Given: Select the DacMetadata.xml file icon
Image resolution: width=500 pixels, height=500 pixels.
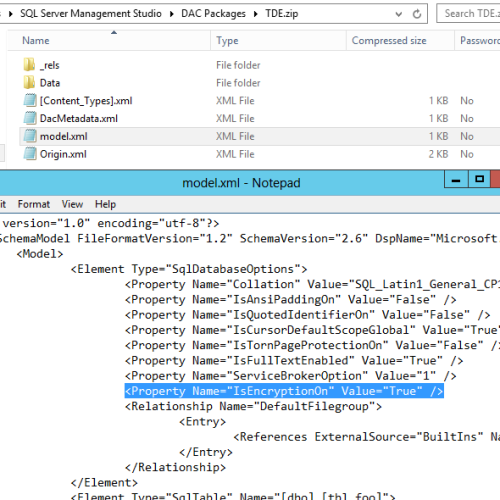Looking at the screenshot, I should (x=30, y=118).
